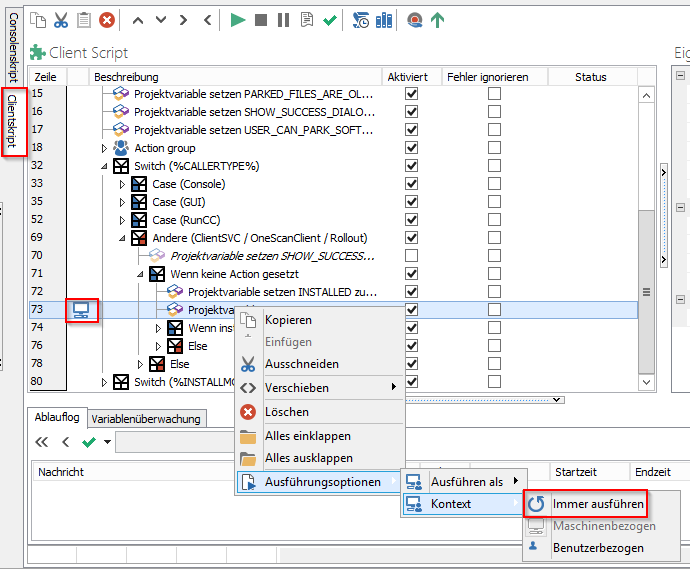Enable Aktiviert for italic SHOW_SUCCESS row
Screen dimensions: 690x572
tap(411, 256)
